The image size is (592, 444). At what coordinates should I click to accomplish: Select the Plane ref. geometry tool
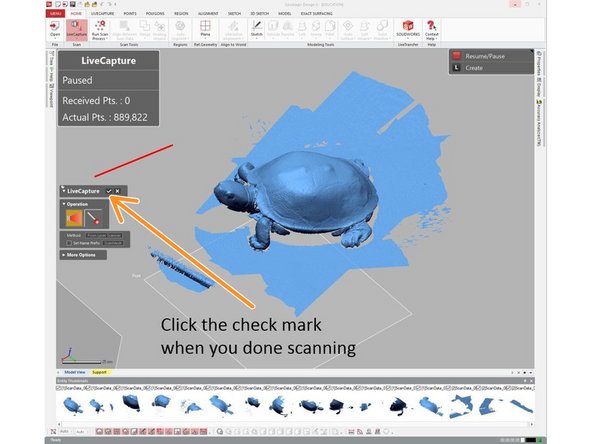coord(205,29)
